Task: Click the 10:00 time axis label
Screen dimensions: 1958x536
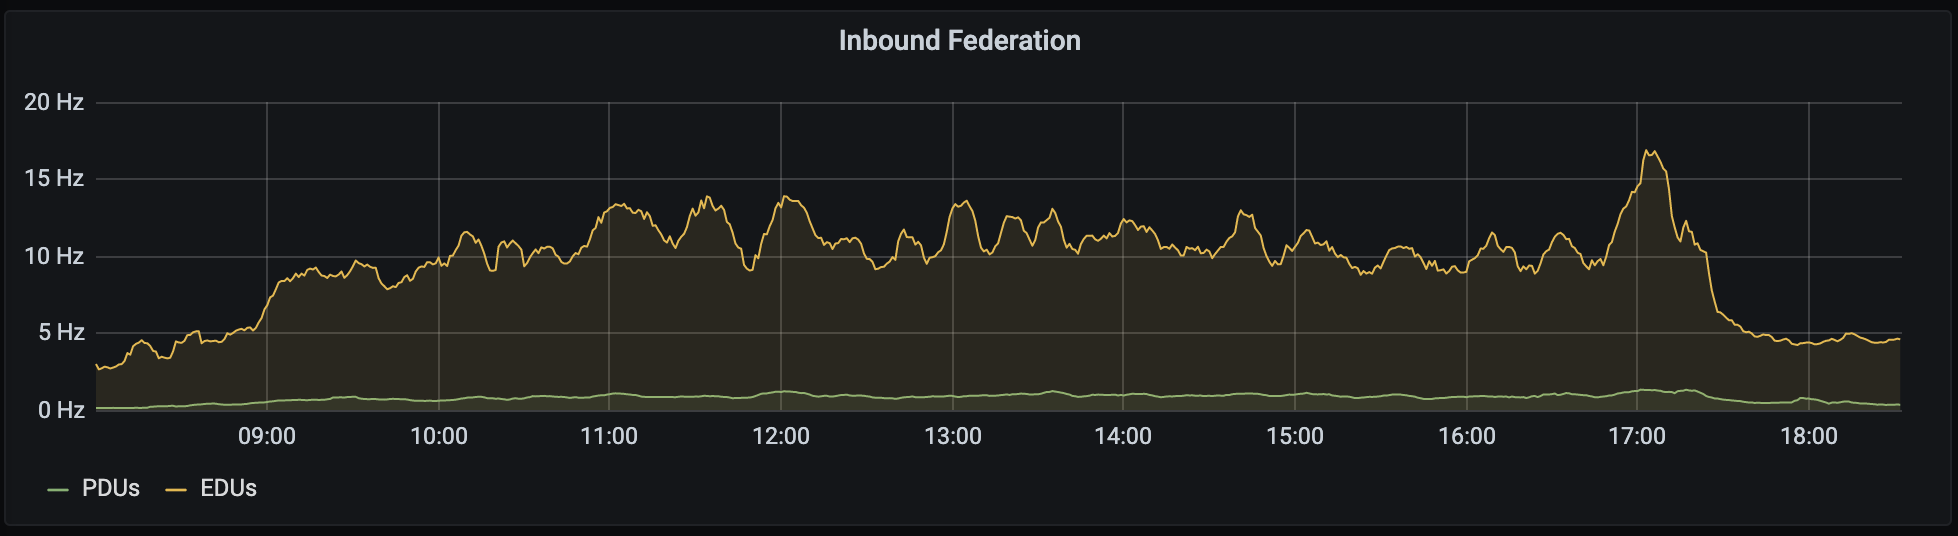Action: pos(439,437)
